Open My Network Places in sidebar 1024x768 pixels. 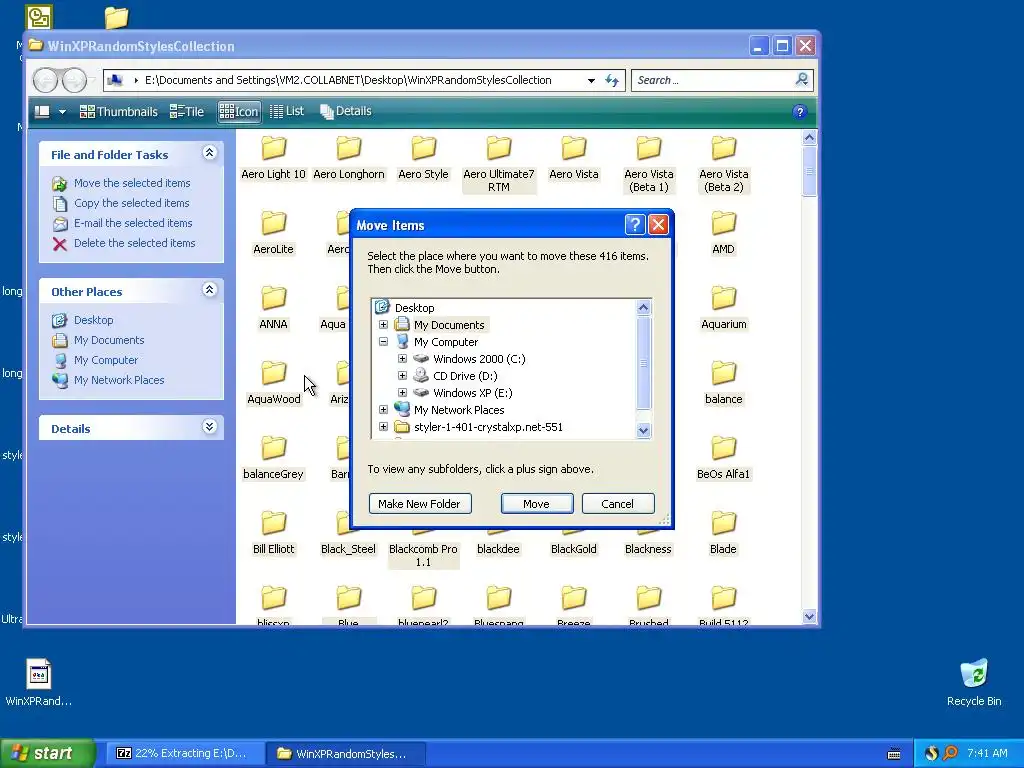[119, 380]
